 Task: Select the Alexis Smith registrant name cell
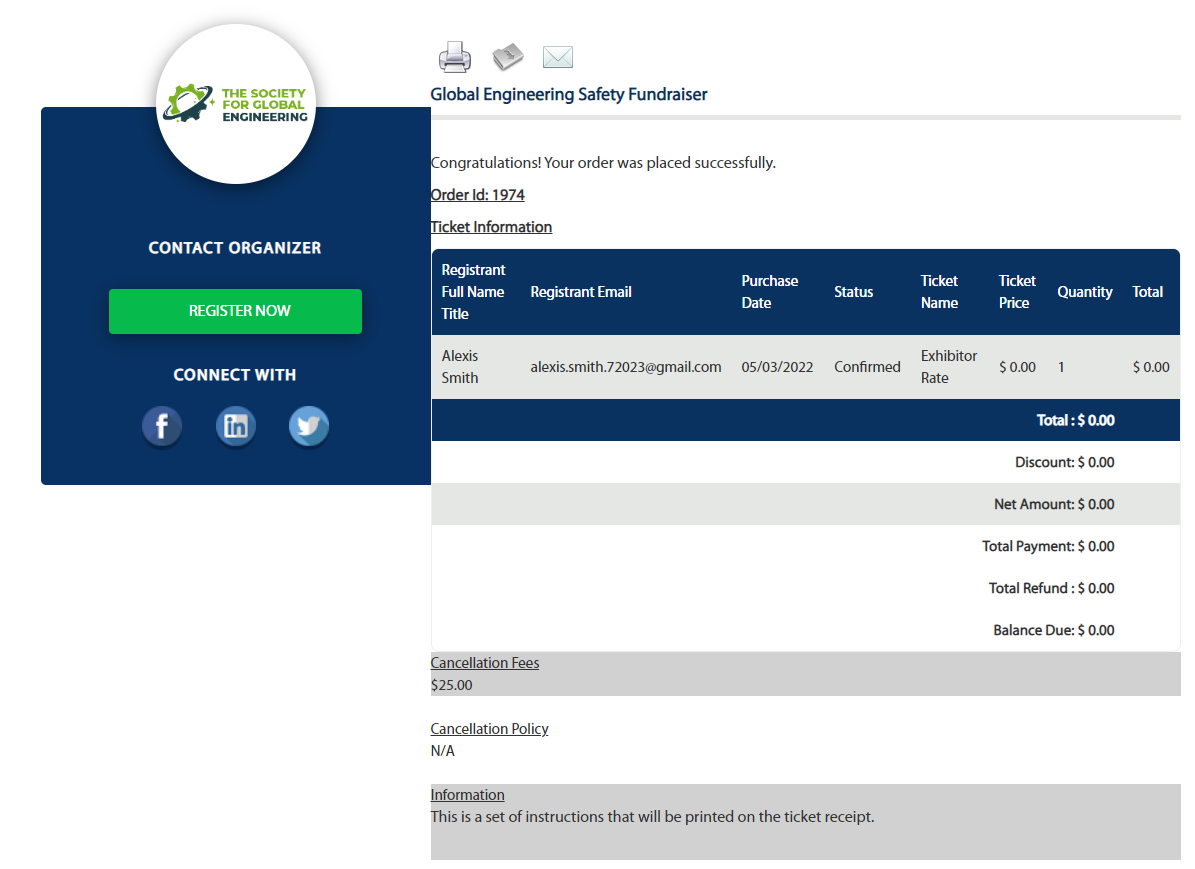460,367
